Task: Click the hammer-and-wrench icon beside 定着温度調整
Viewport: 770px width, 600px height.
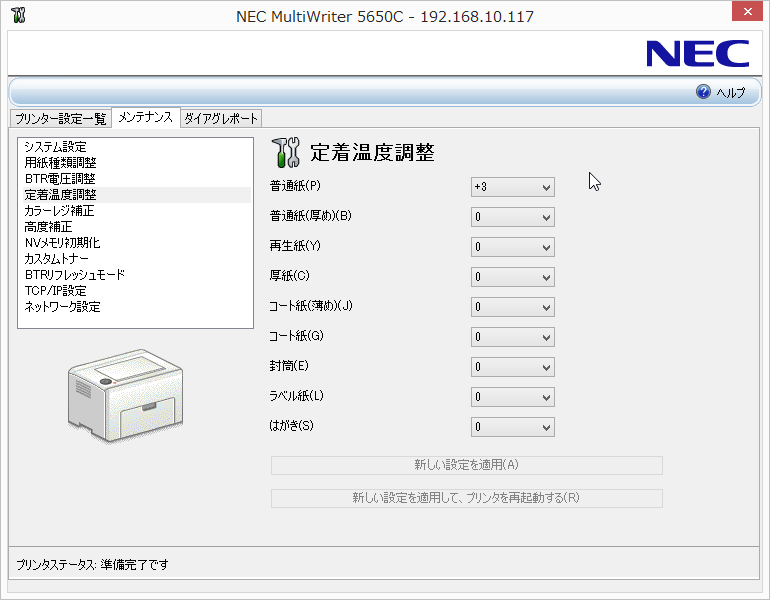Action: 285,152
